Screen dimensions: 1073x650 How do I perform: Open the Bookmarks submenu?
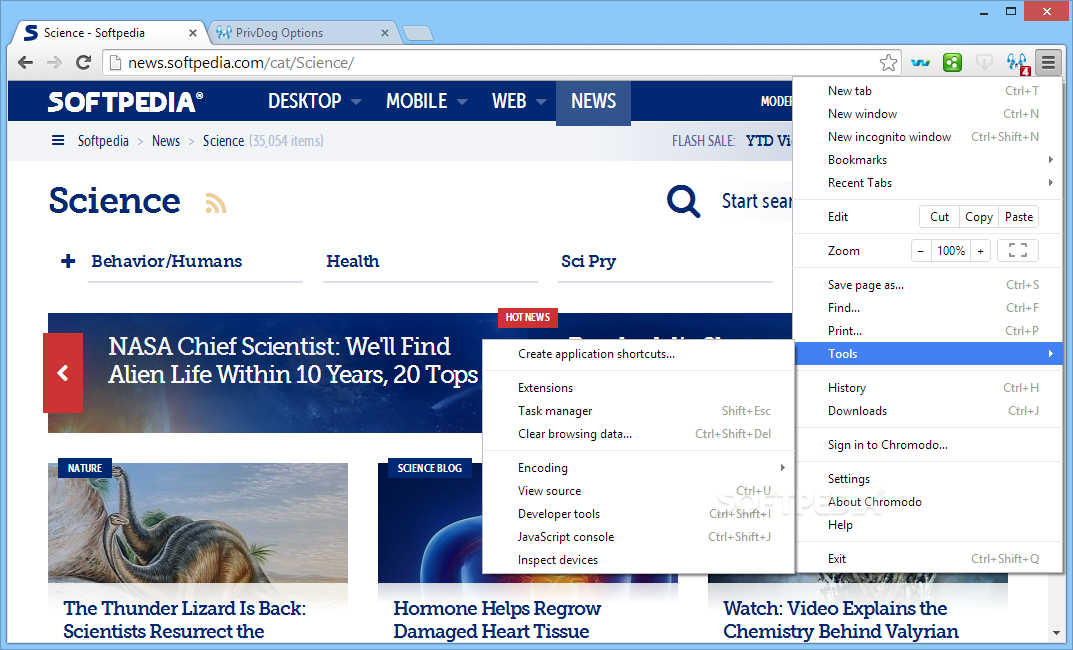pyautogui.click(x=927, y=159)
